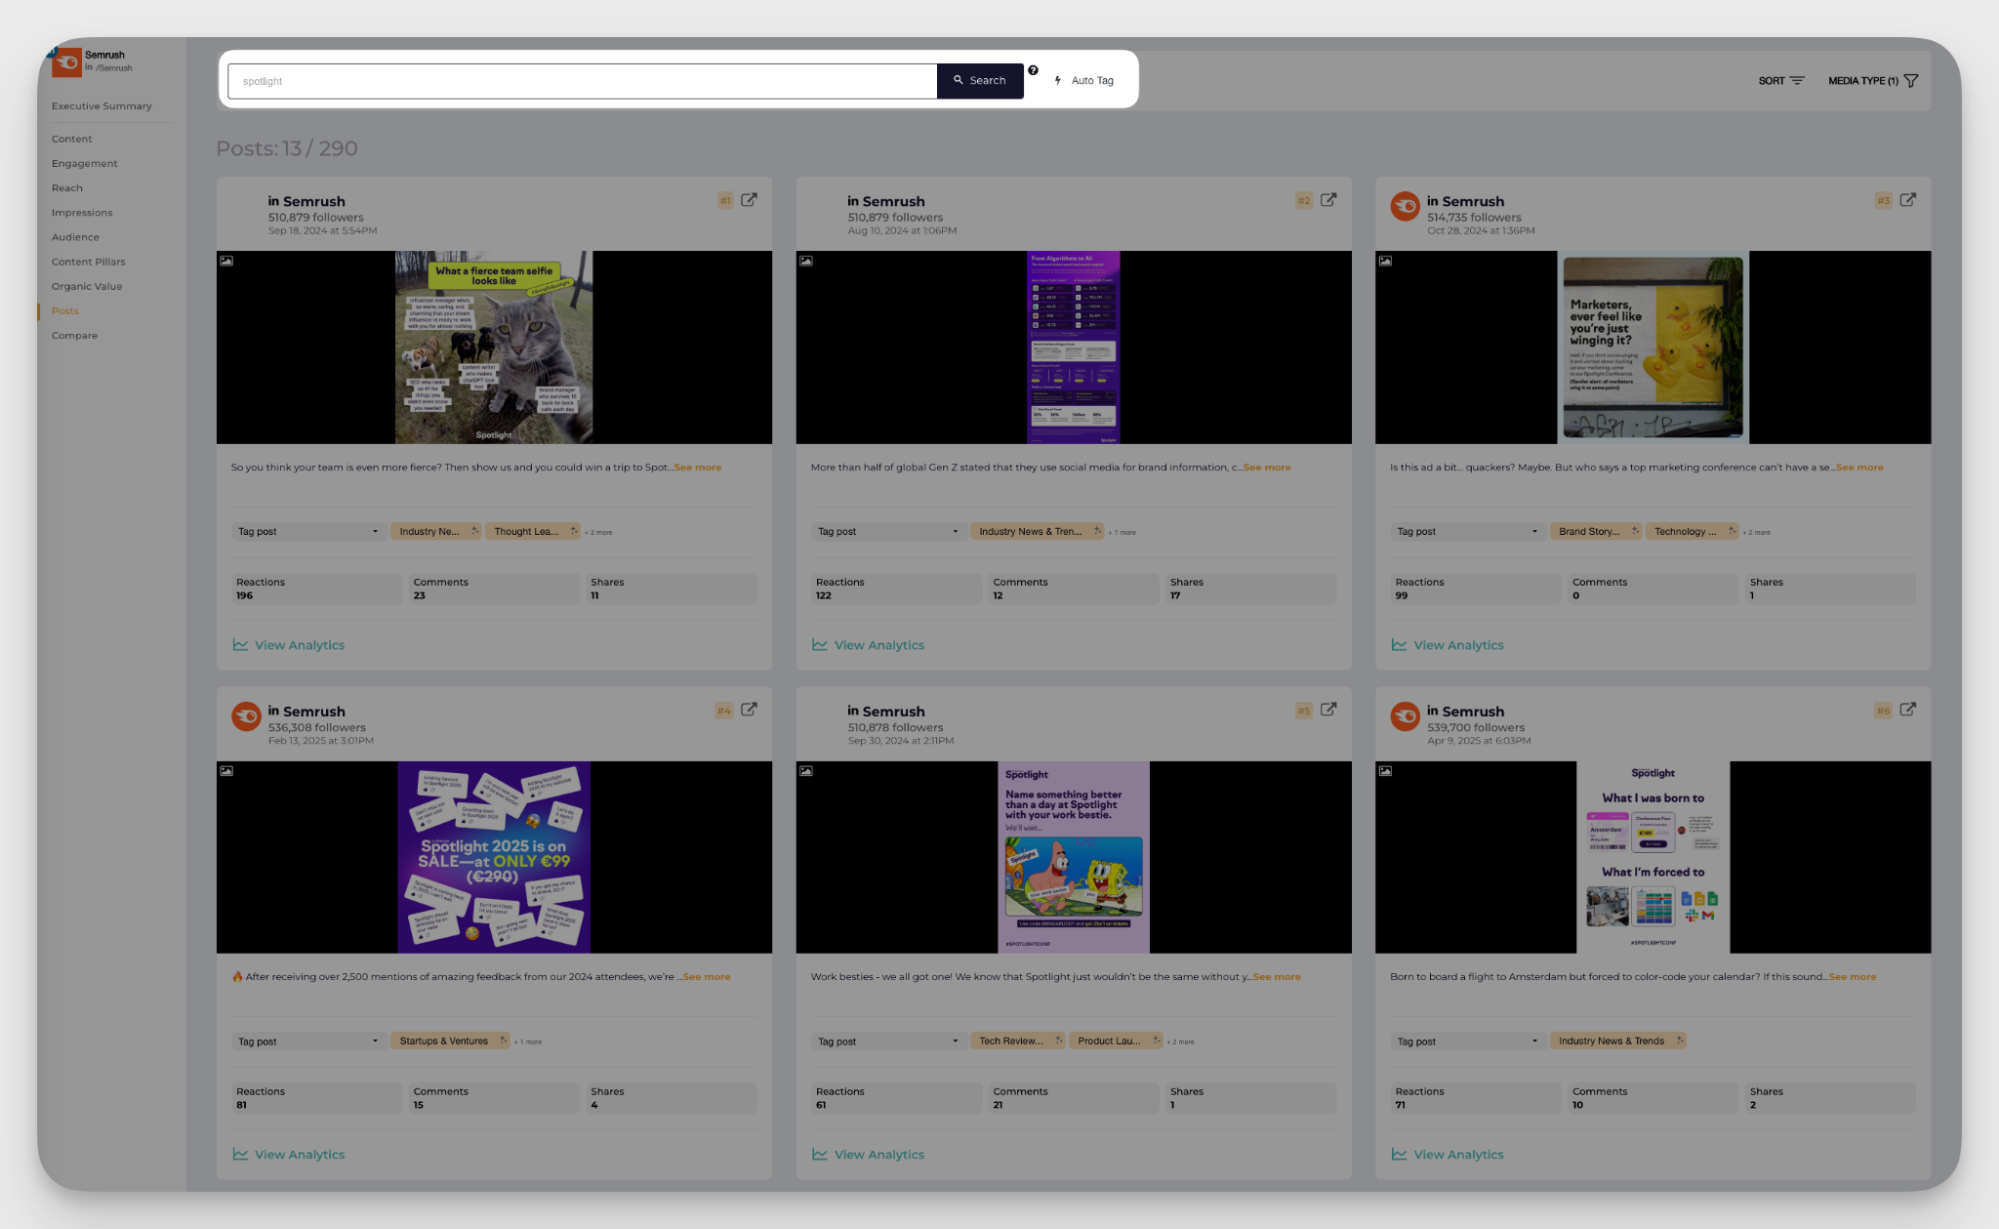Expand See more on 2,500 mentions post
Image resolution: width=1999 pixels, height=1229 pixels.
(707, 977)
